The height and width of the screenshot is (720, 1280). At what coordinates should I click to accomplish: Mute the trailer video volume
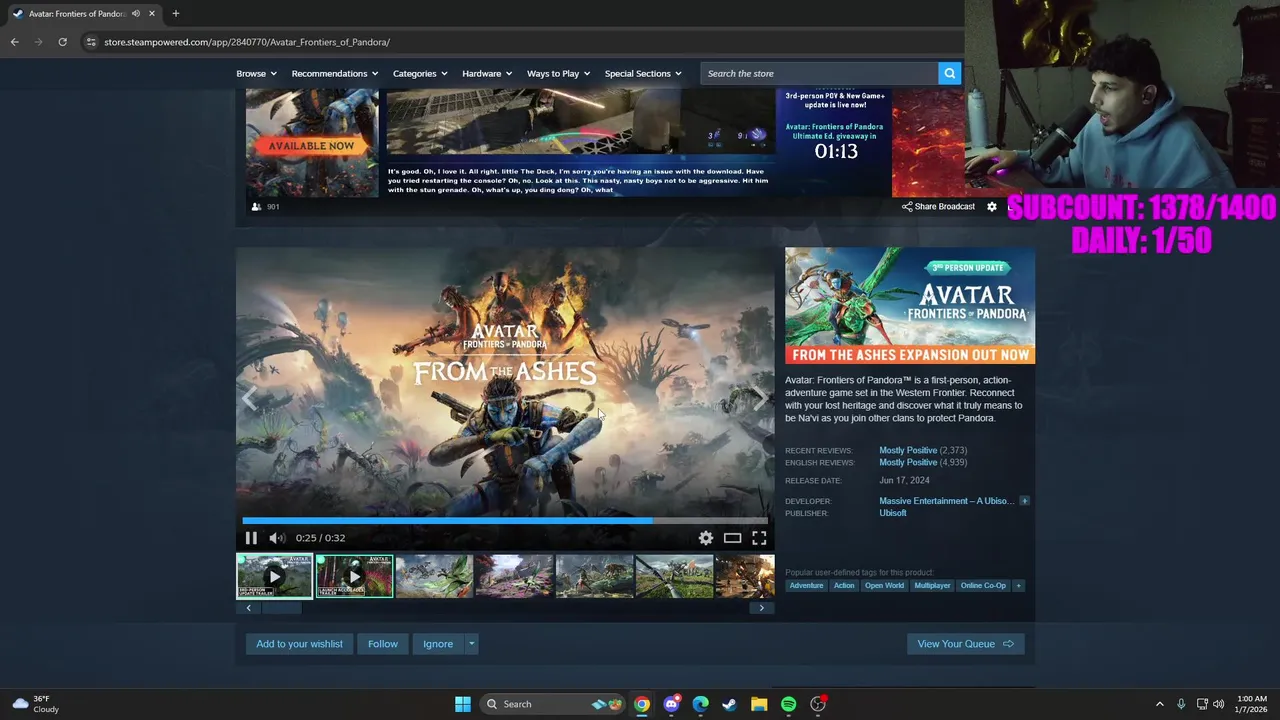point(277,538)
